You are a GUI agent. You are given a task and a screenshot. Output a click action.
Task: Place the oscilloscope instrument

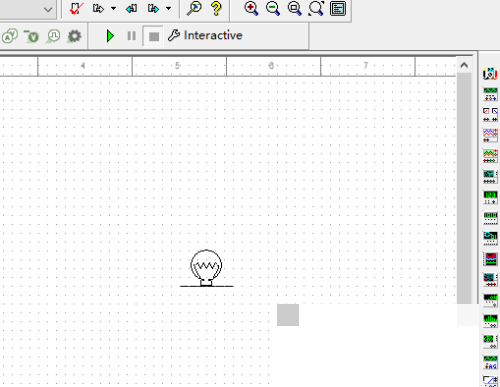[x=490, y=135]
